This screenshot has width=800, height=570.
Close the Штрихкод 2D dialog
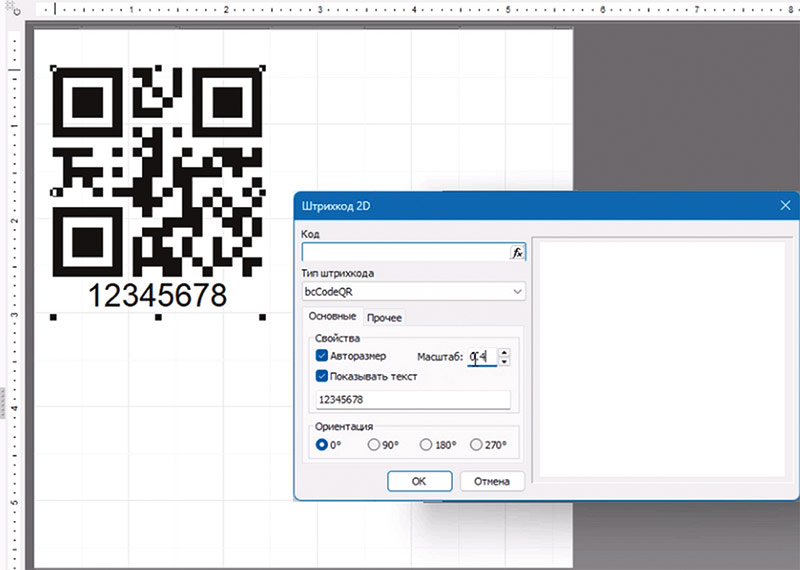click(x=785, y=205)
